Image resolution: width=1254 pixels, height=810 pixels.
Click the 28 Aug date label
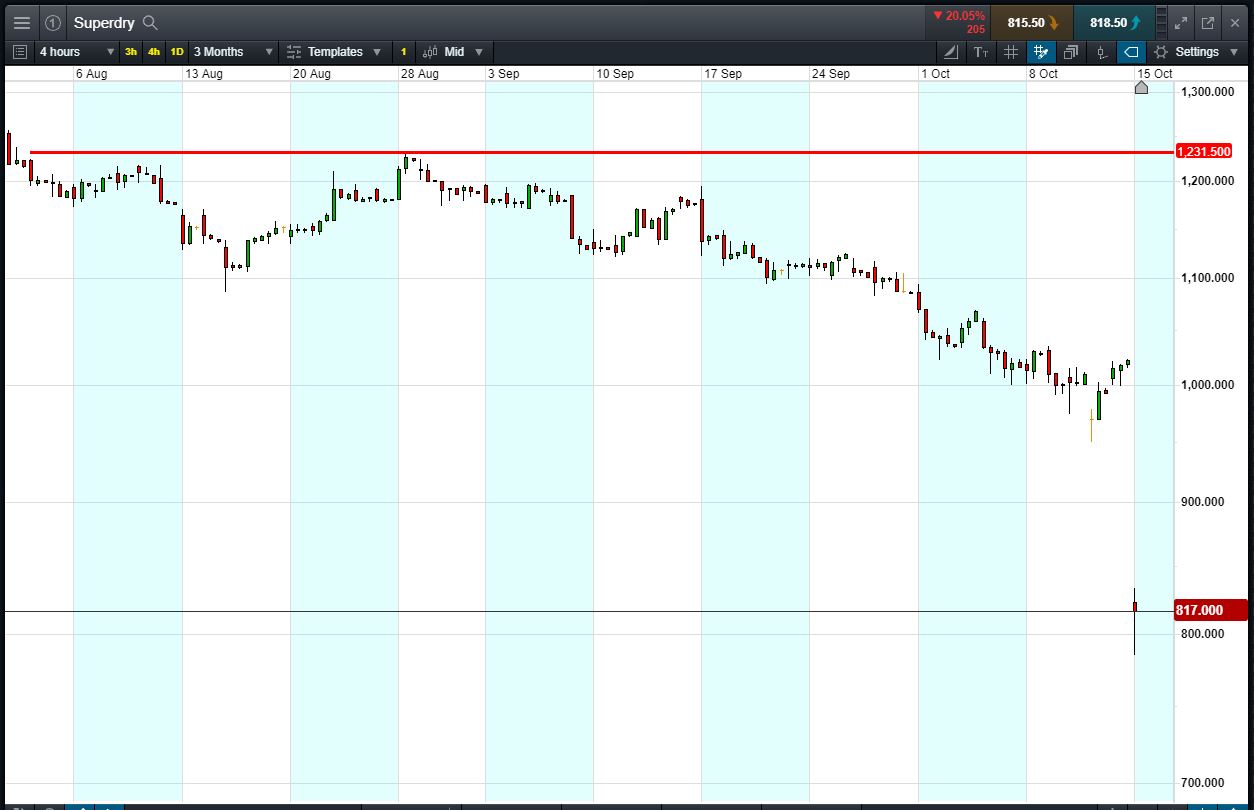point(420,74)
